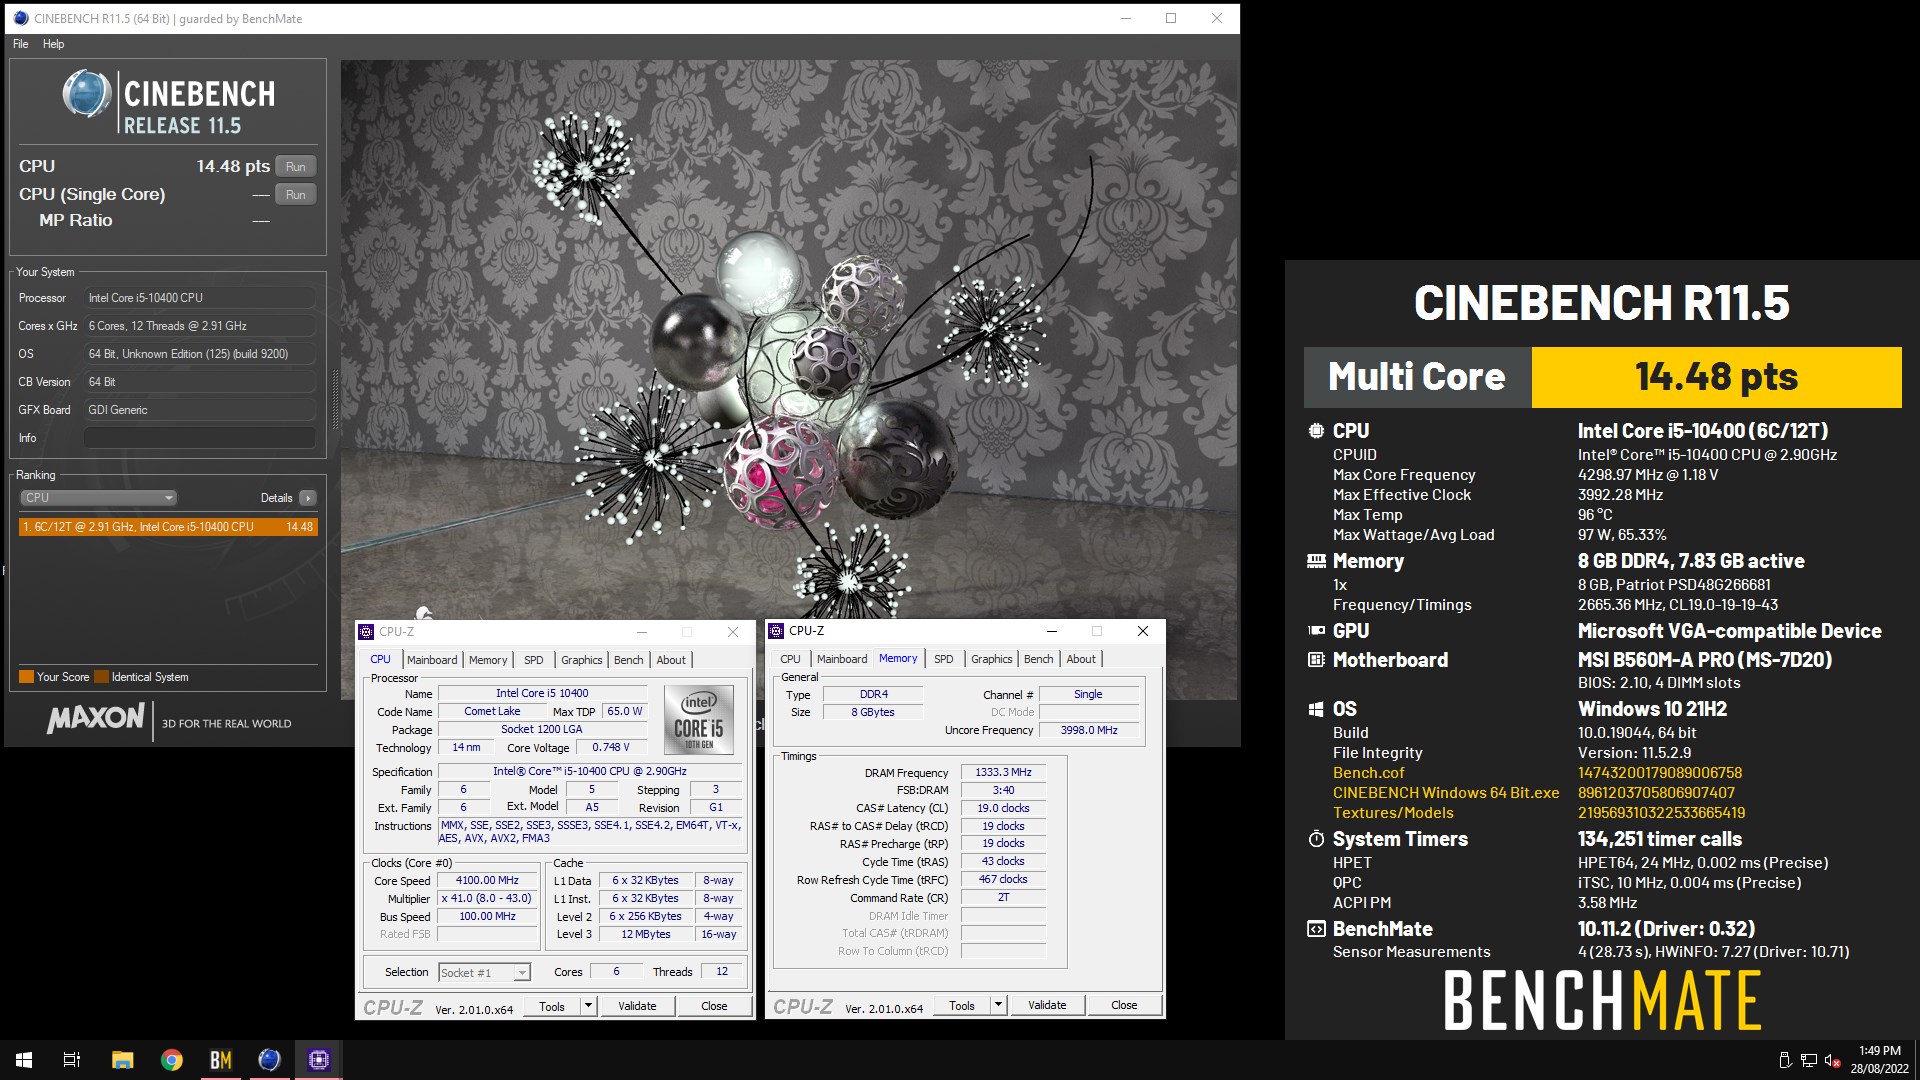Click the MAXON logo
1920x1080 pixels.
[96, 718]
